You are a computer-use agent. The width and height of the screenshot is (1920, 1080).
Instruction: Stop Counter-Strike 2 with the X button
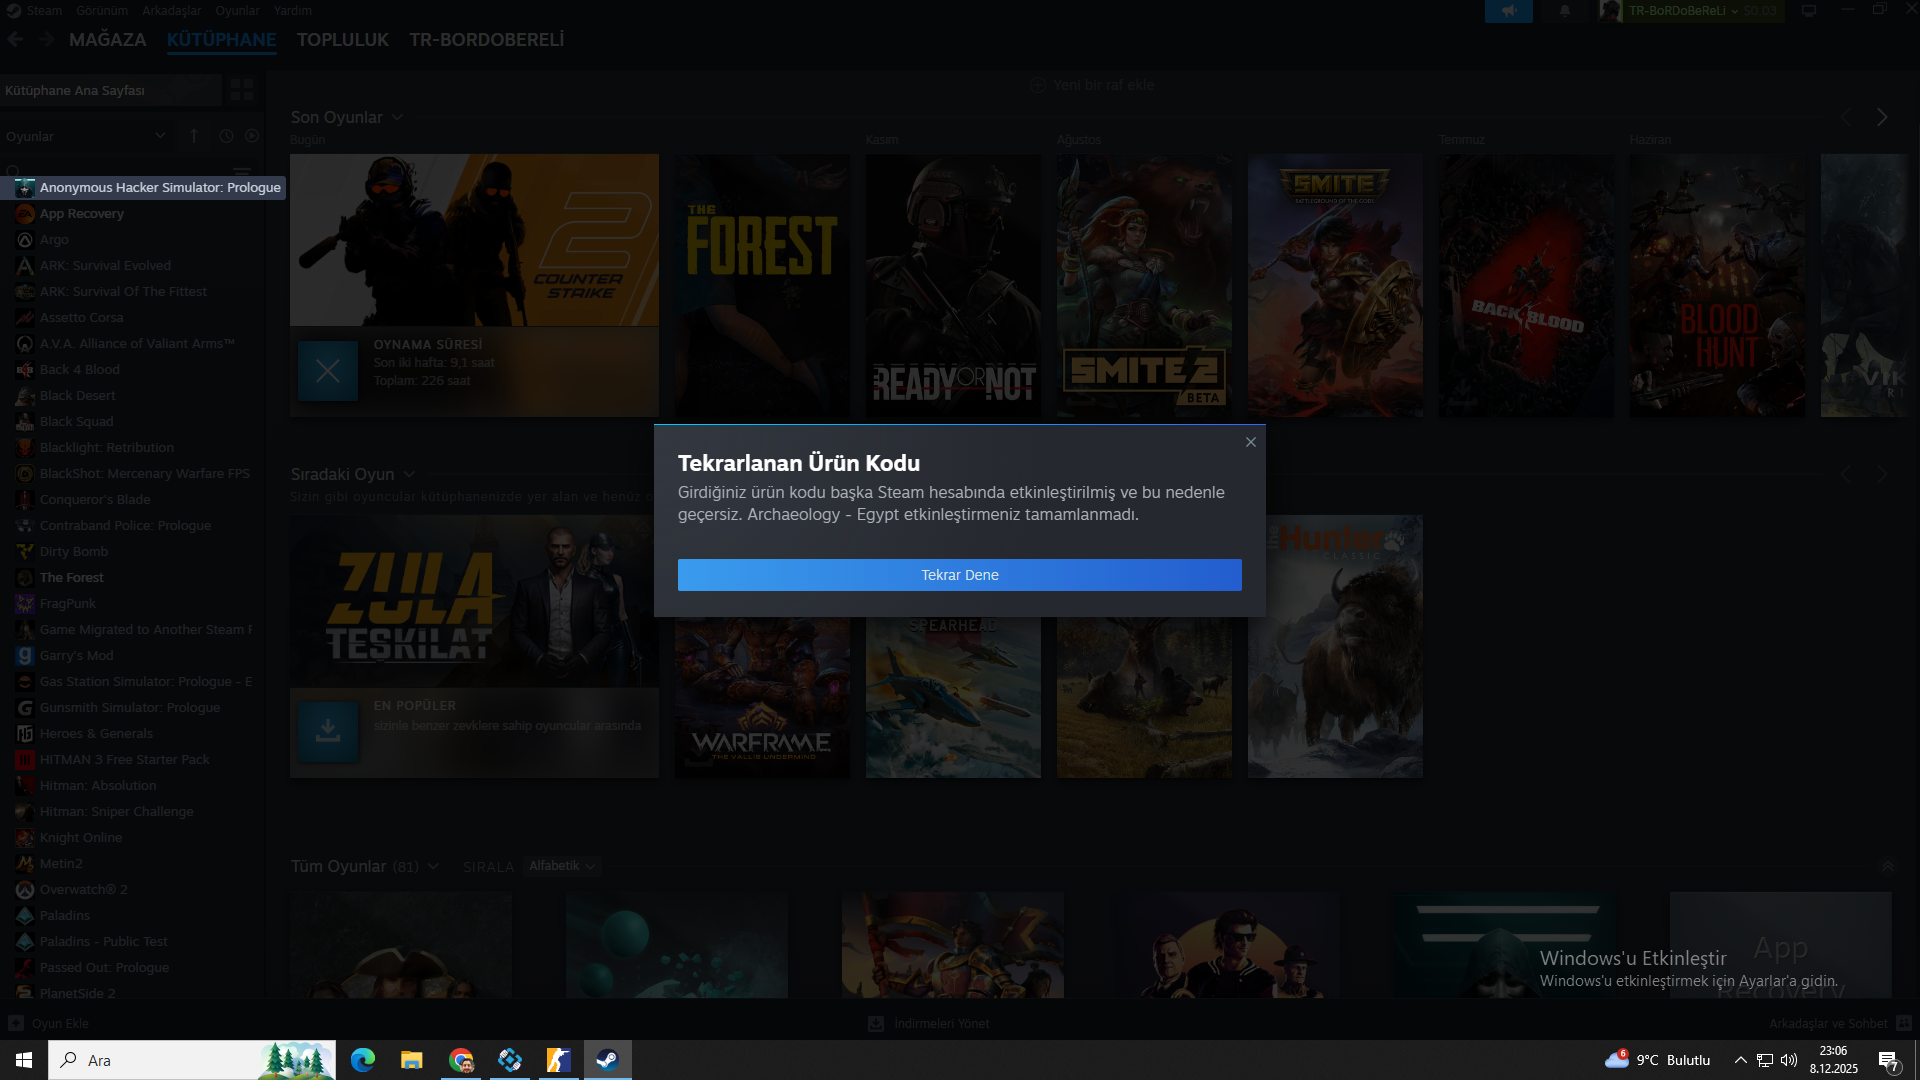click(x=328, y=371)
